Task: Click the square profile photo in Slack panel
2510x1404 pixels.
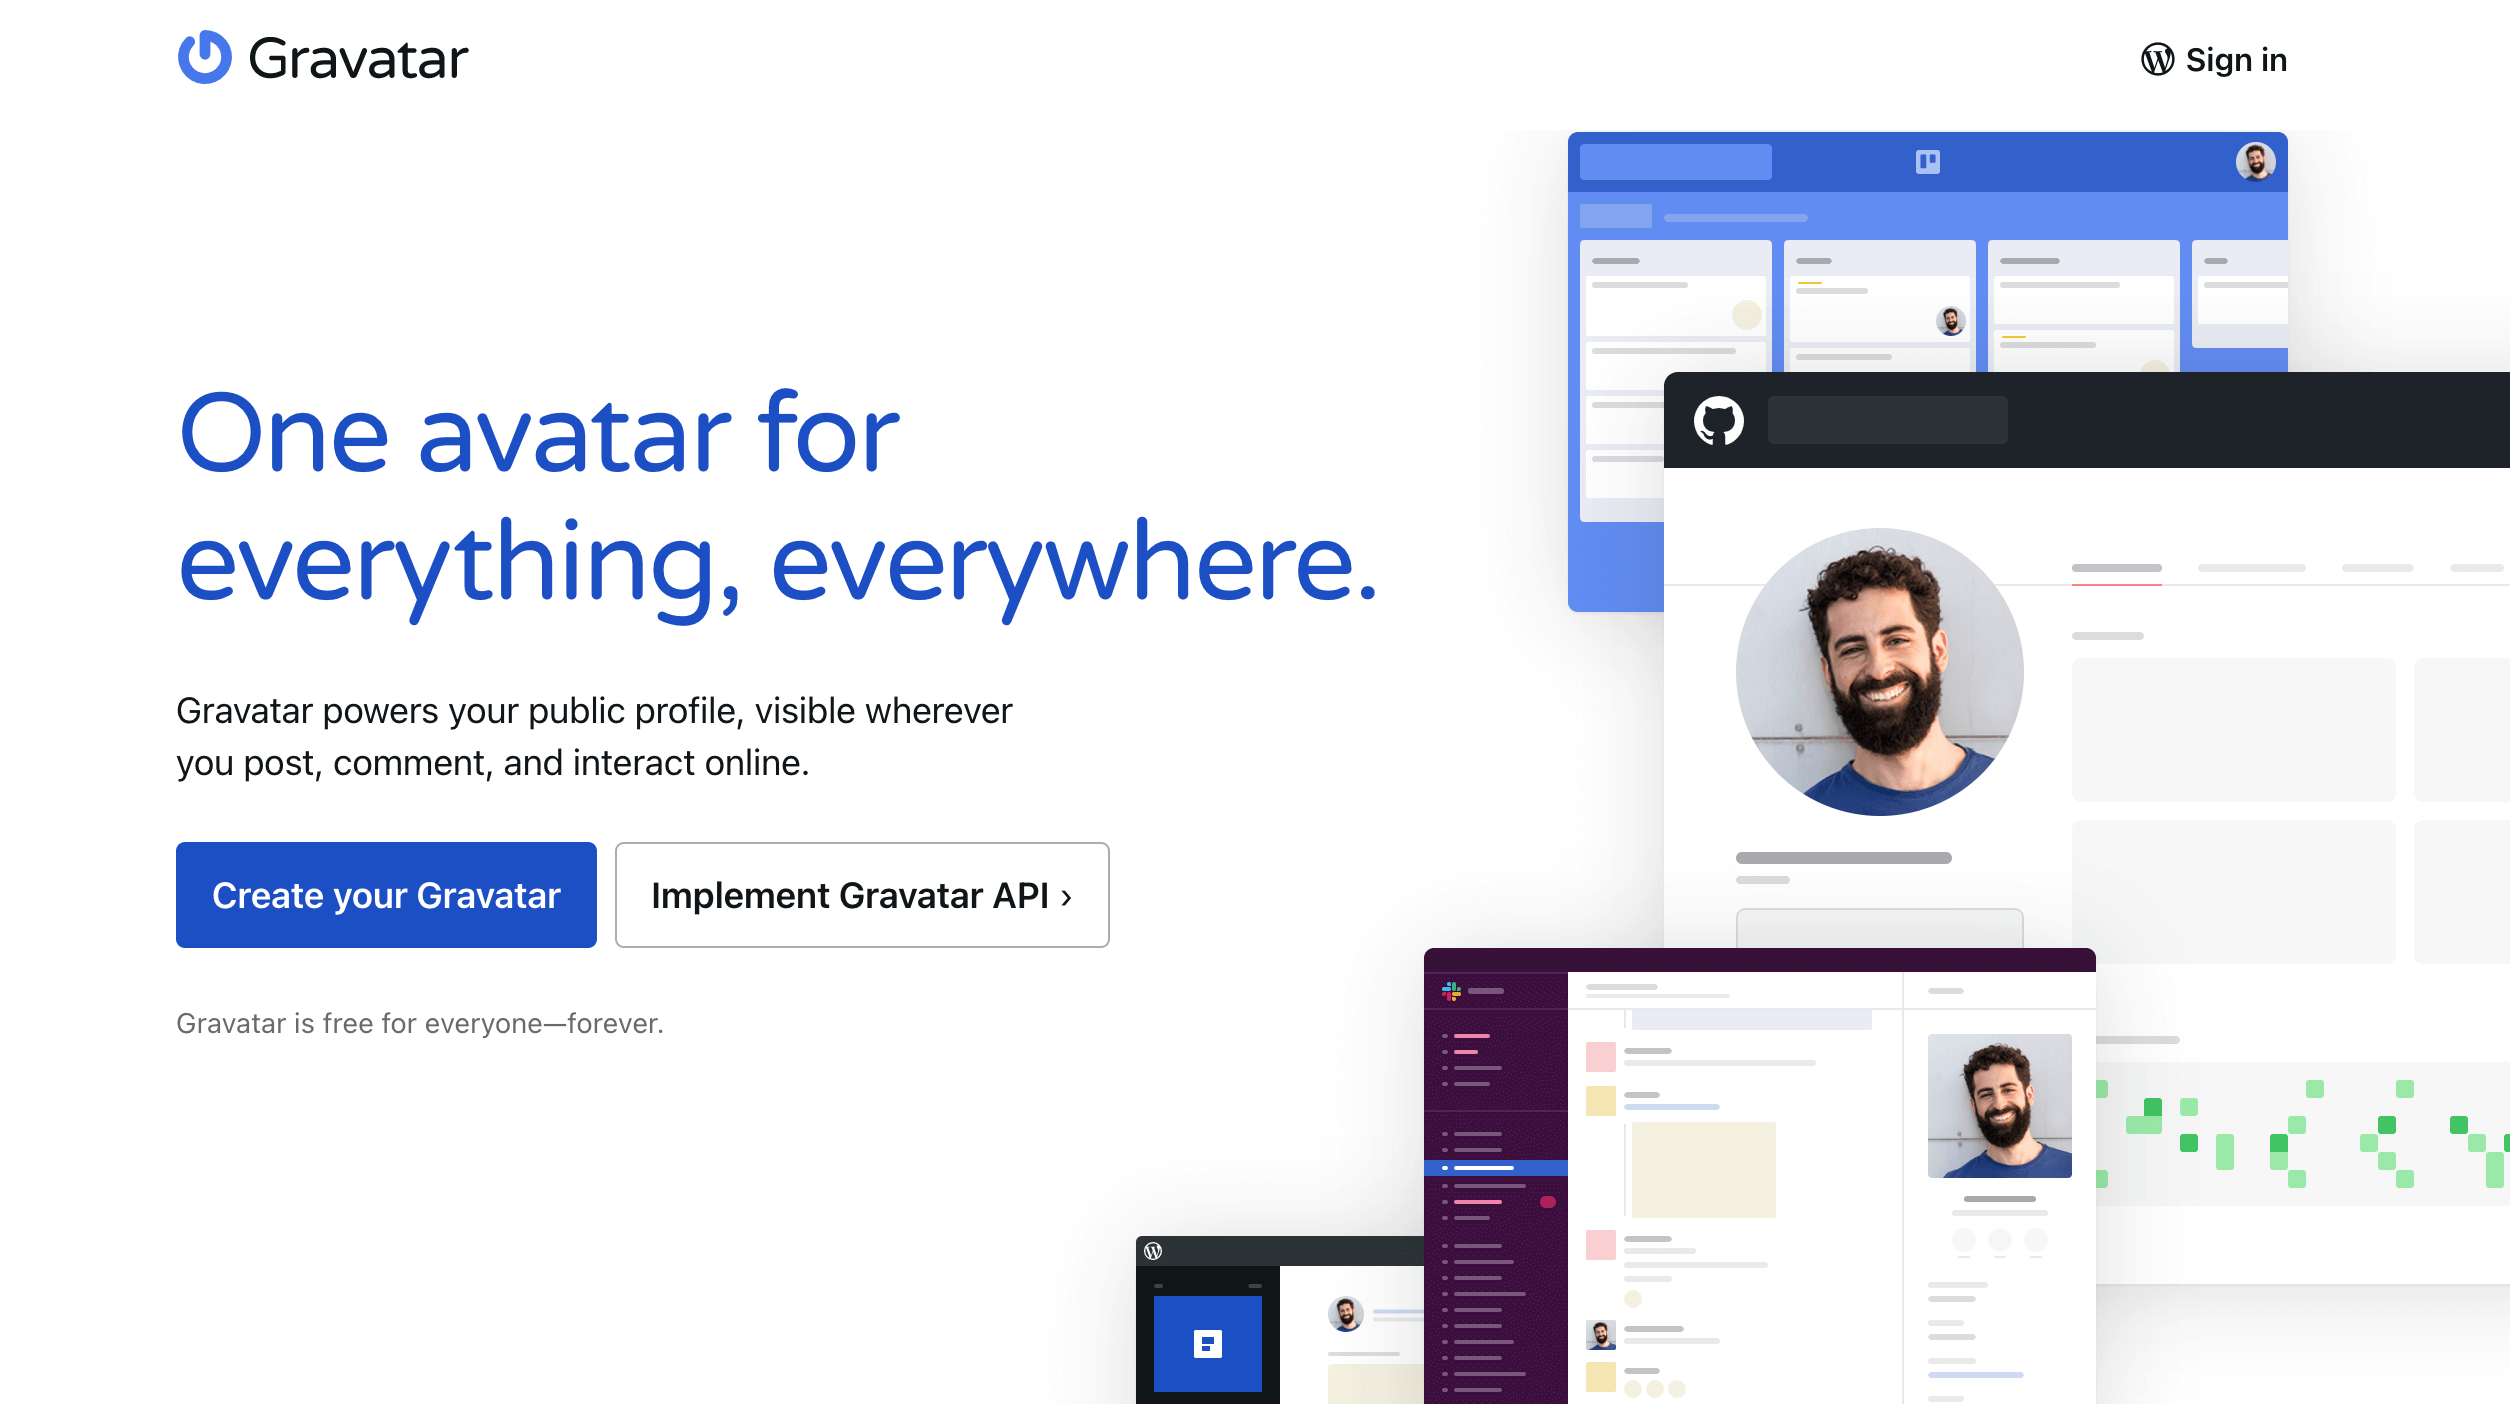Action: click(x=1999, y=1105)
